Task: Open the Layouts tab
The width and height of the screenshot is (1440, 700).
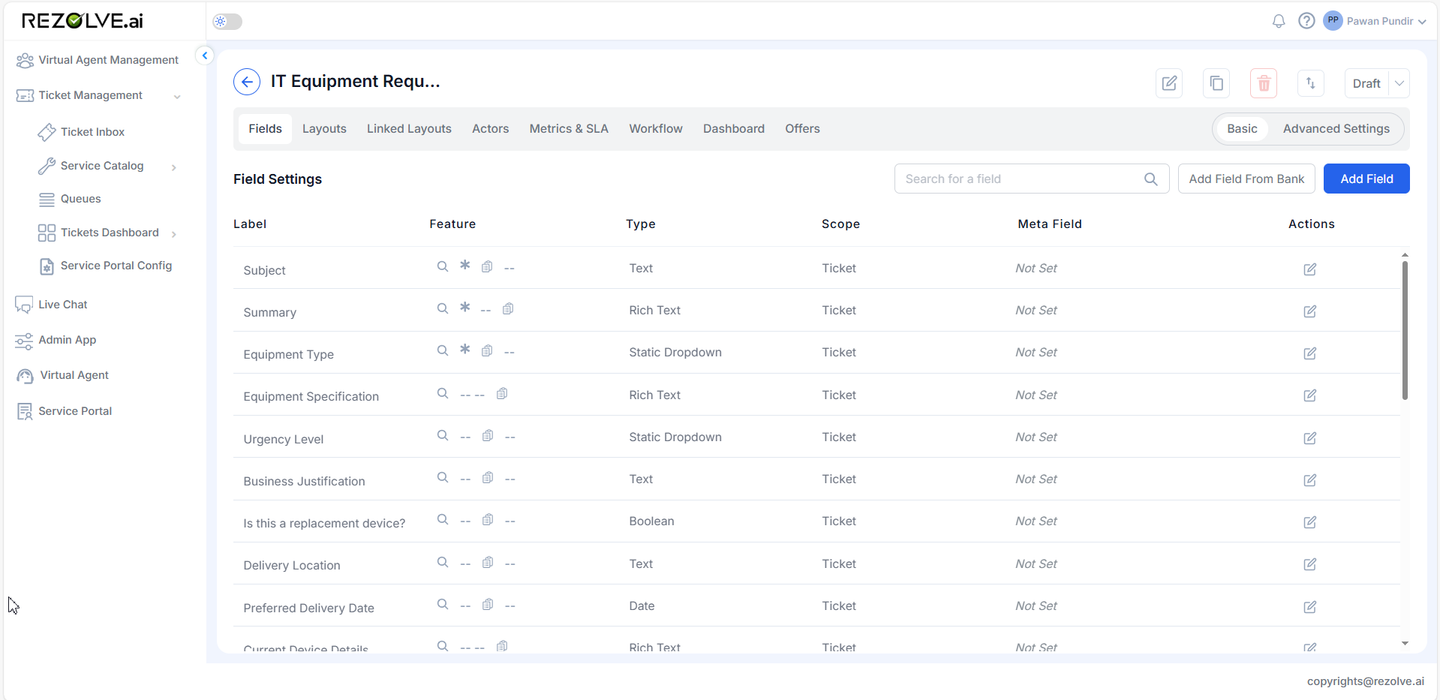Action: pos(324,128)
